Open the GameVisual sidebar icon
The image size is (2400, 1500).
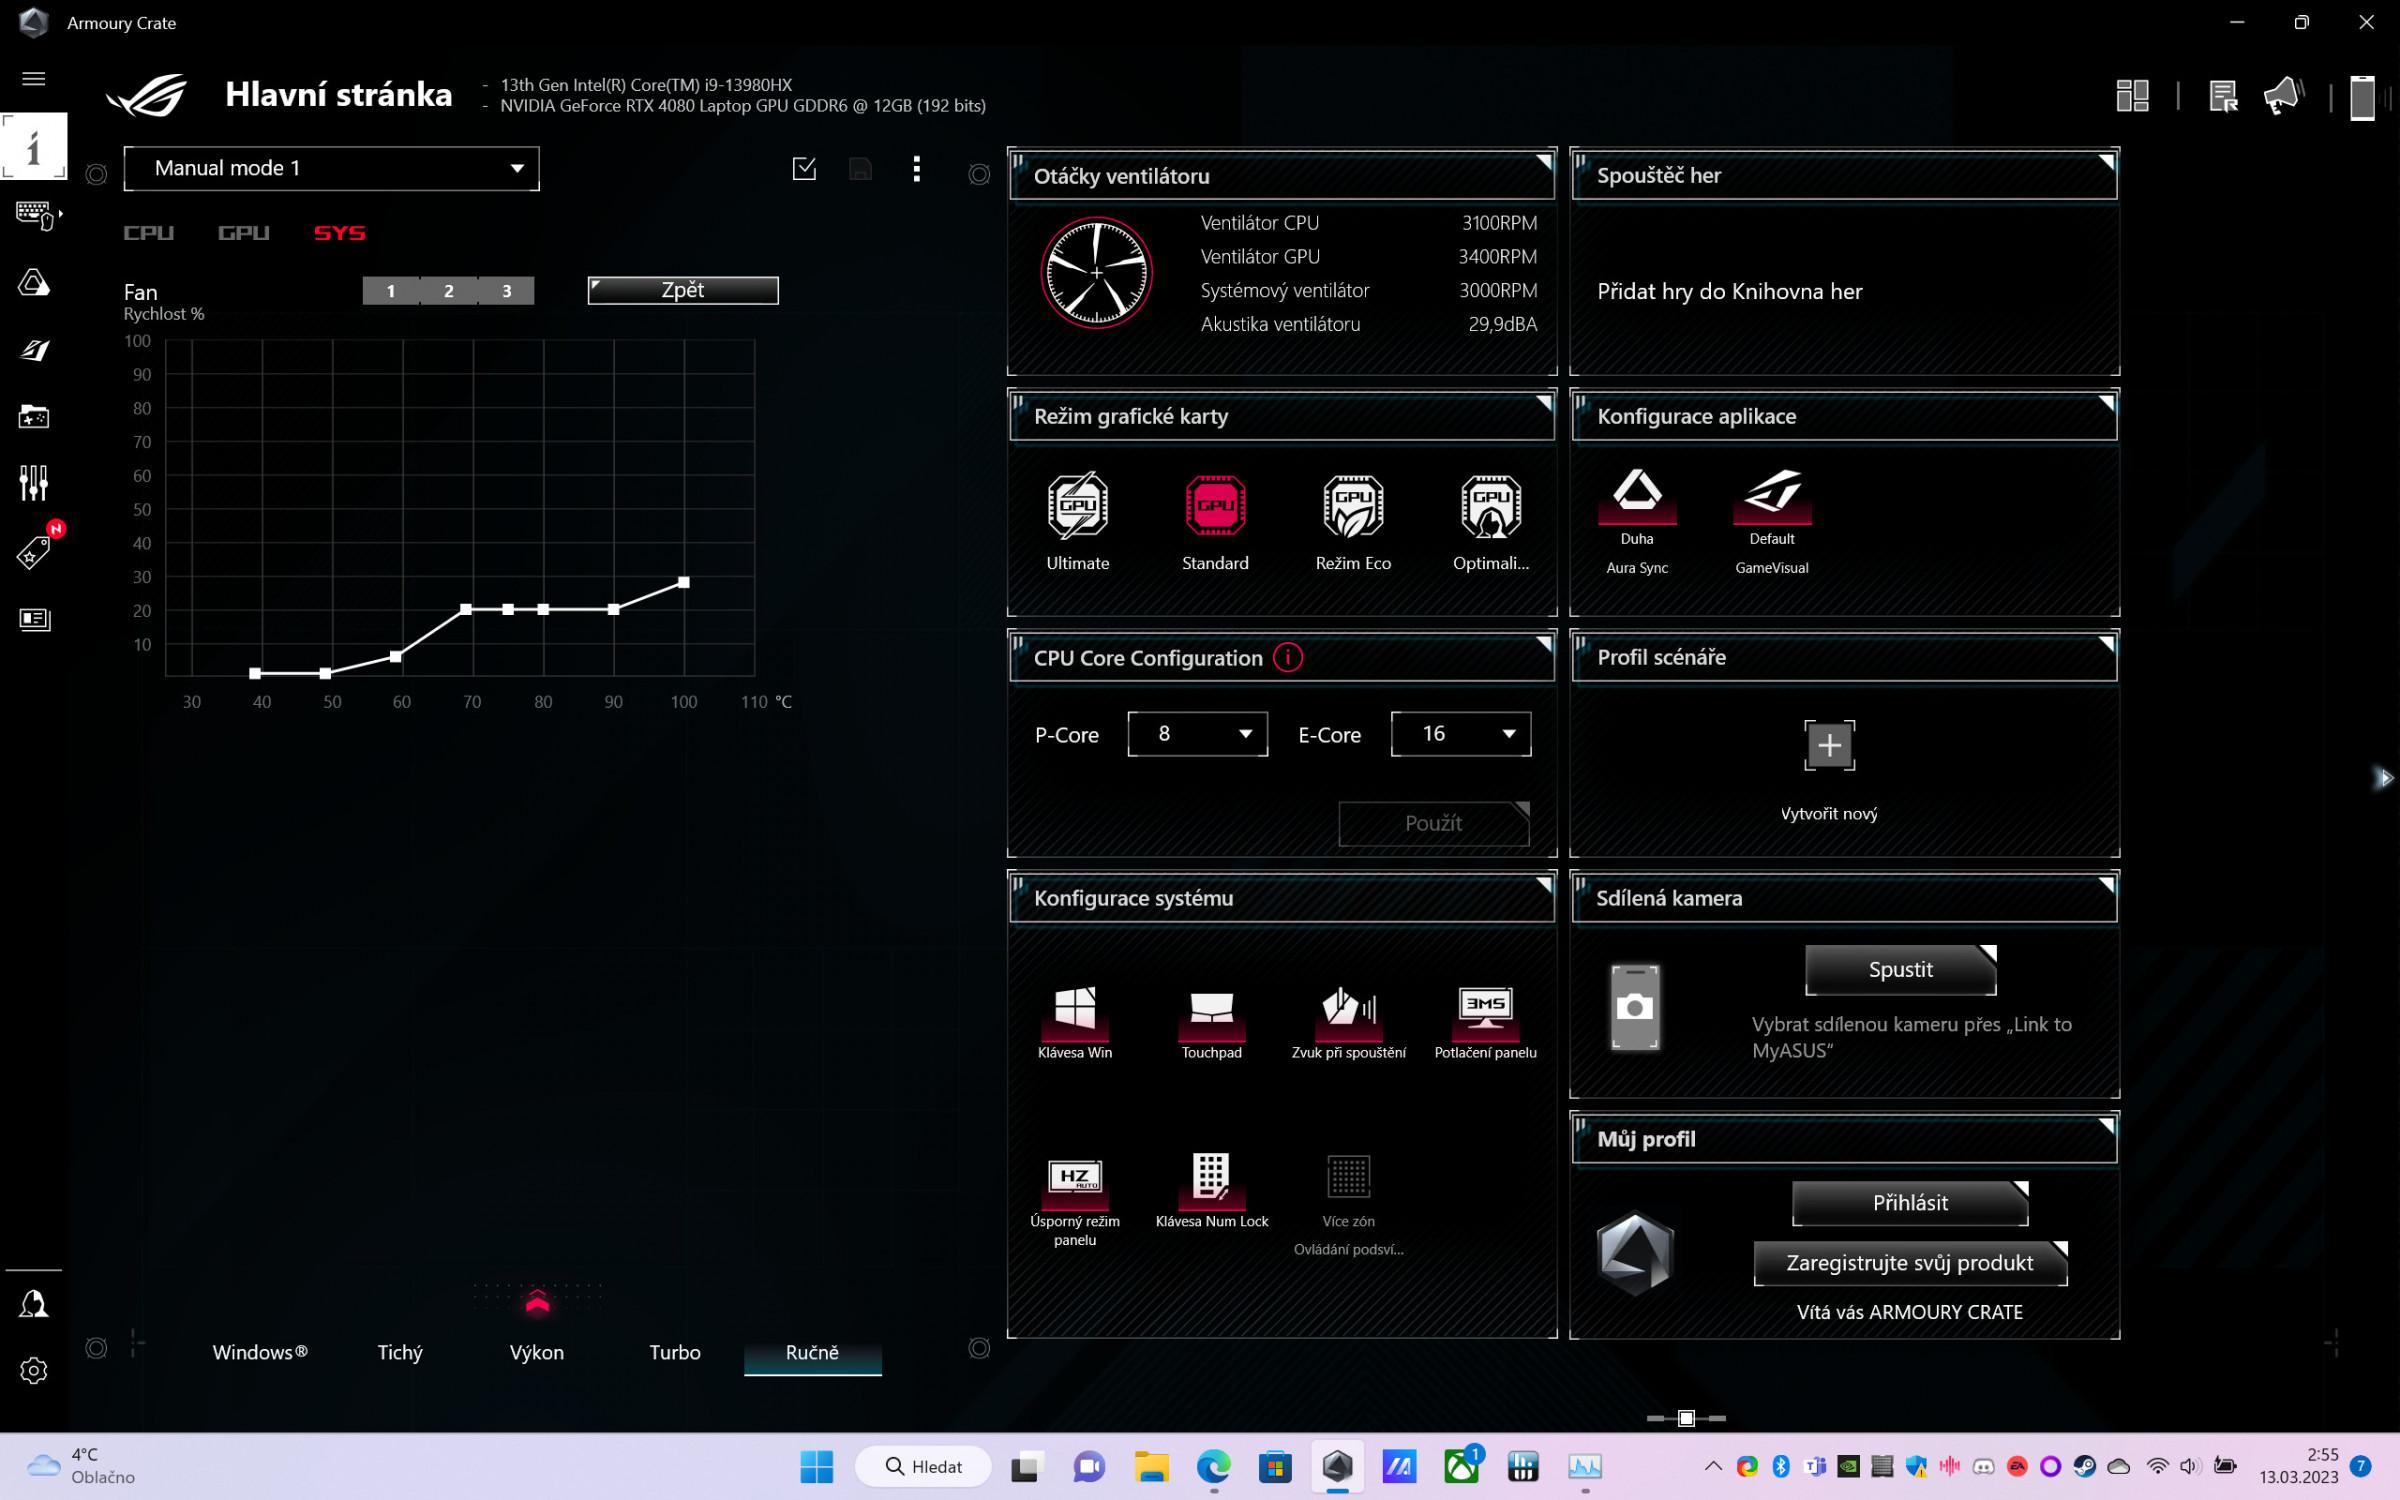[x=34, y=349]
